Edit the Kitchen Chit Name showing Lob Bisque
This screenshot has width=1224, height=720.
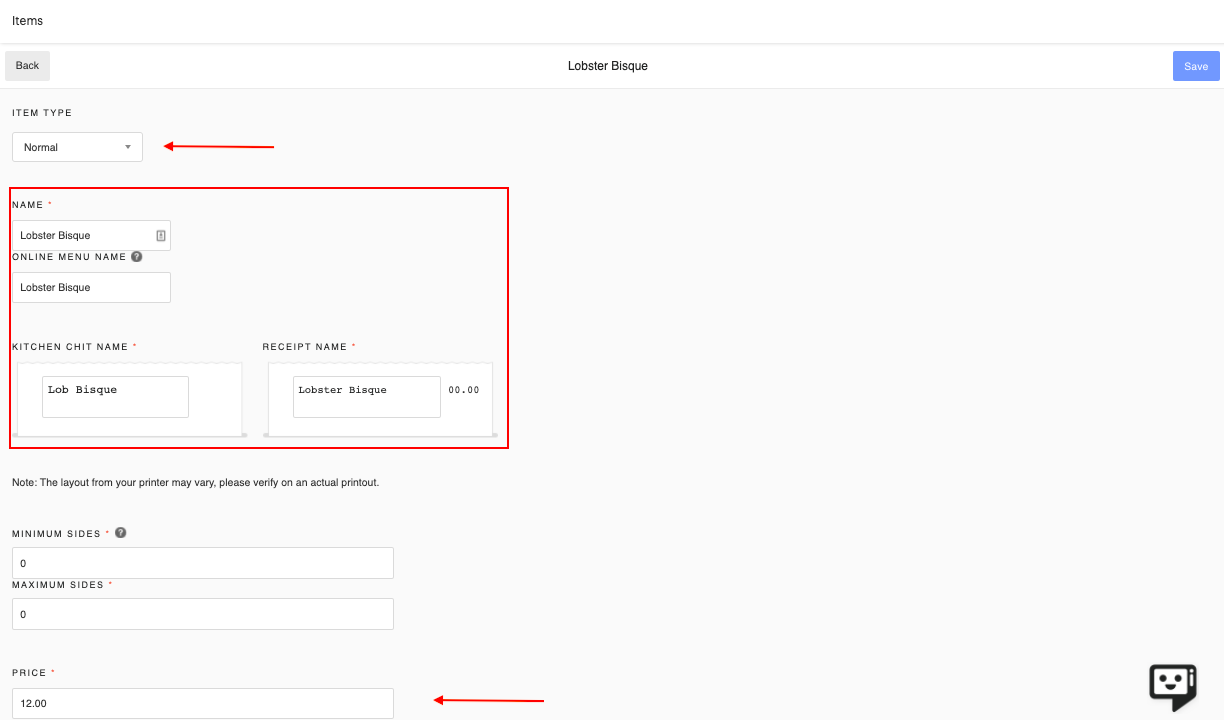[114, 396]
